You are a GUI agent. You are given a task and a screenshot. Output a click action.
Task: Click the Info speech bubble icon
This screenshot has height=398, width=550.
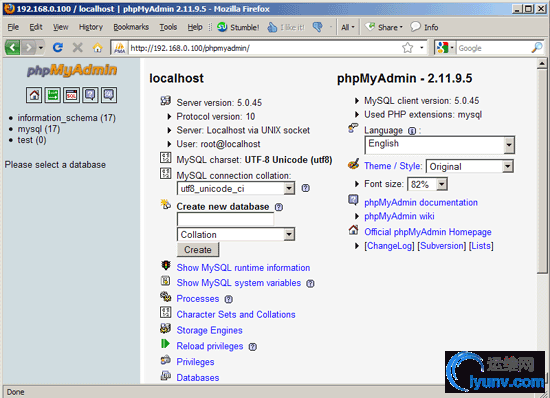coord(415,27)
